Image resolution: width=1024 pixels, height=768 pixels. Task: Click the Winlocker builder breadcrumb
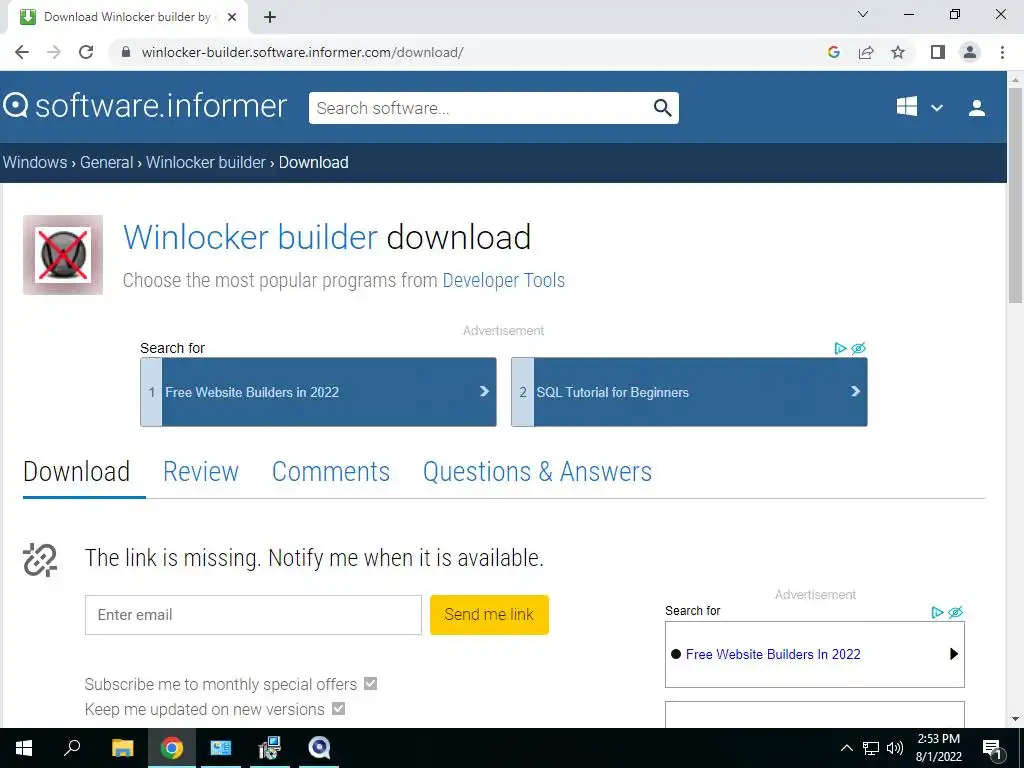[x=206, y=162]
